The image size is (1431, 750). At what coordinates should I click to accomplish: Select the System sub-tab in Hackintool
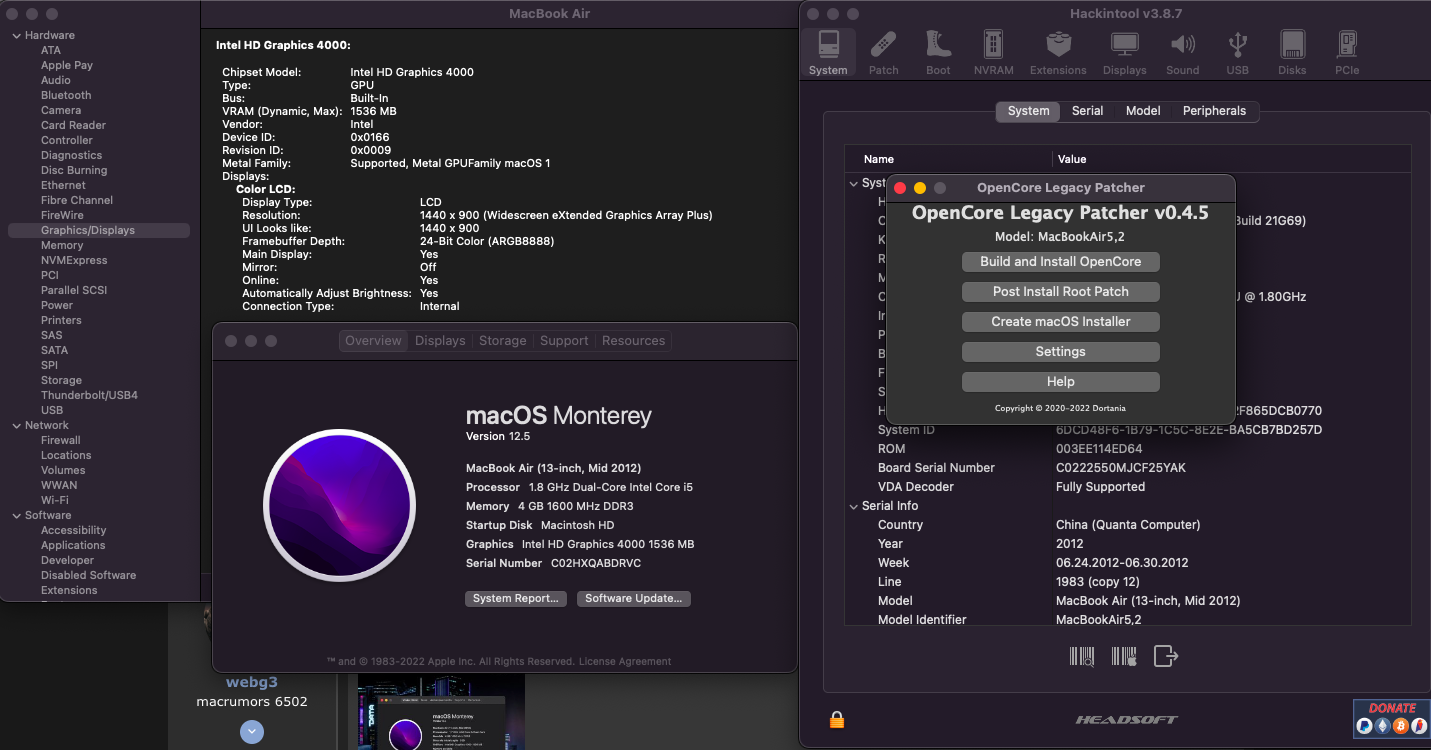pyautogui.click(x=1028, y=111)
